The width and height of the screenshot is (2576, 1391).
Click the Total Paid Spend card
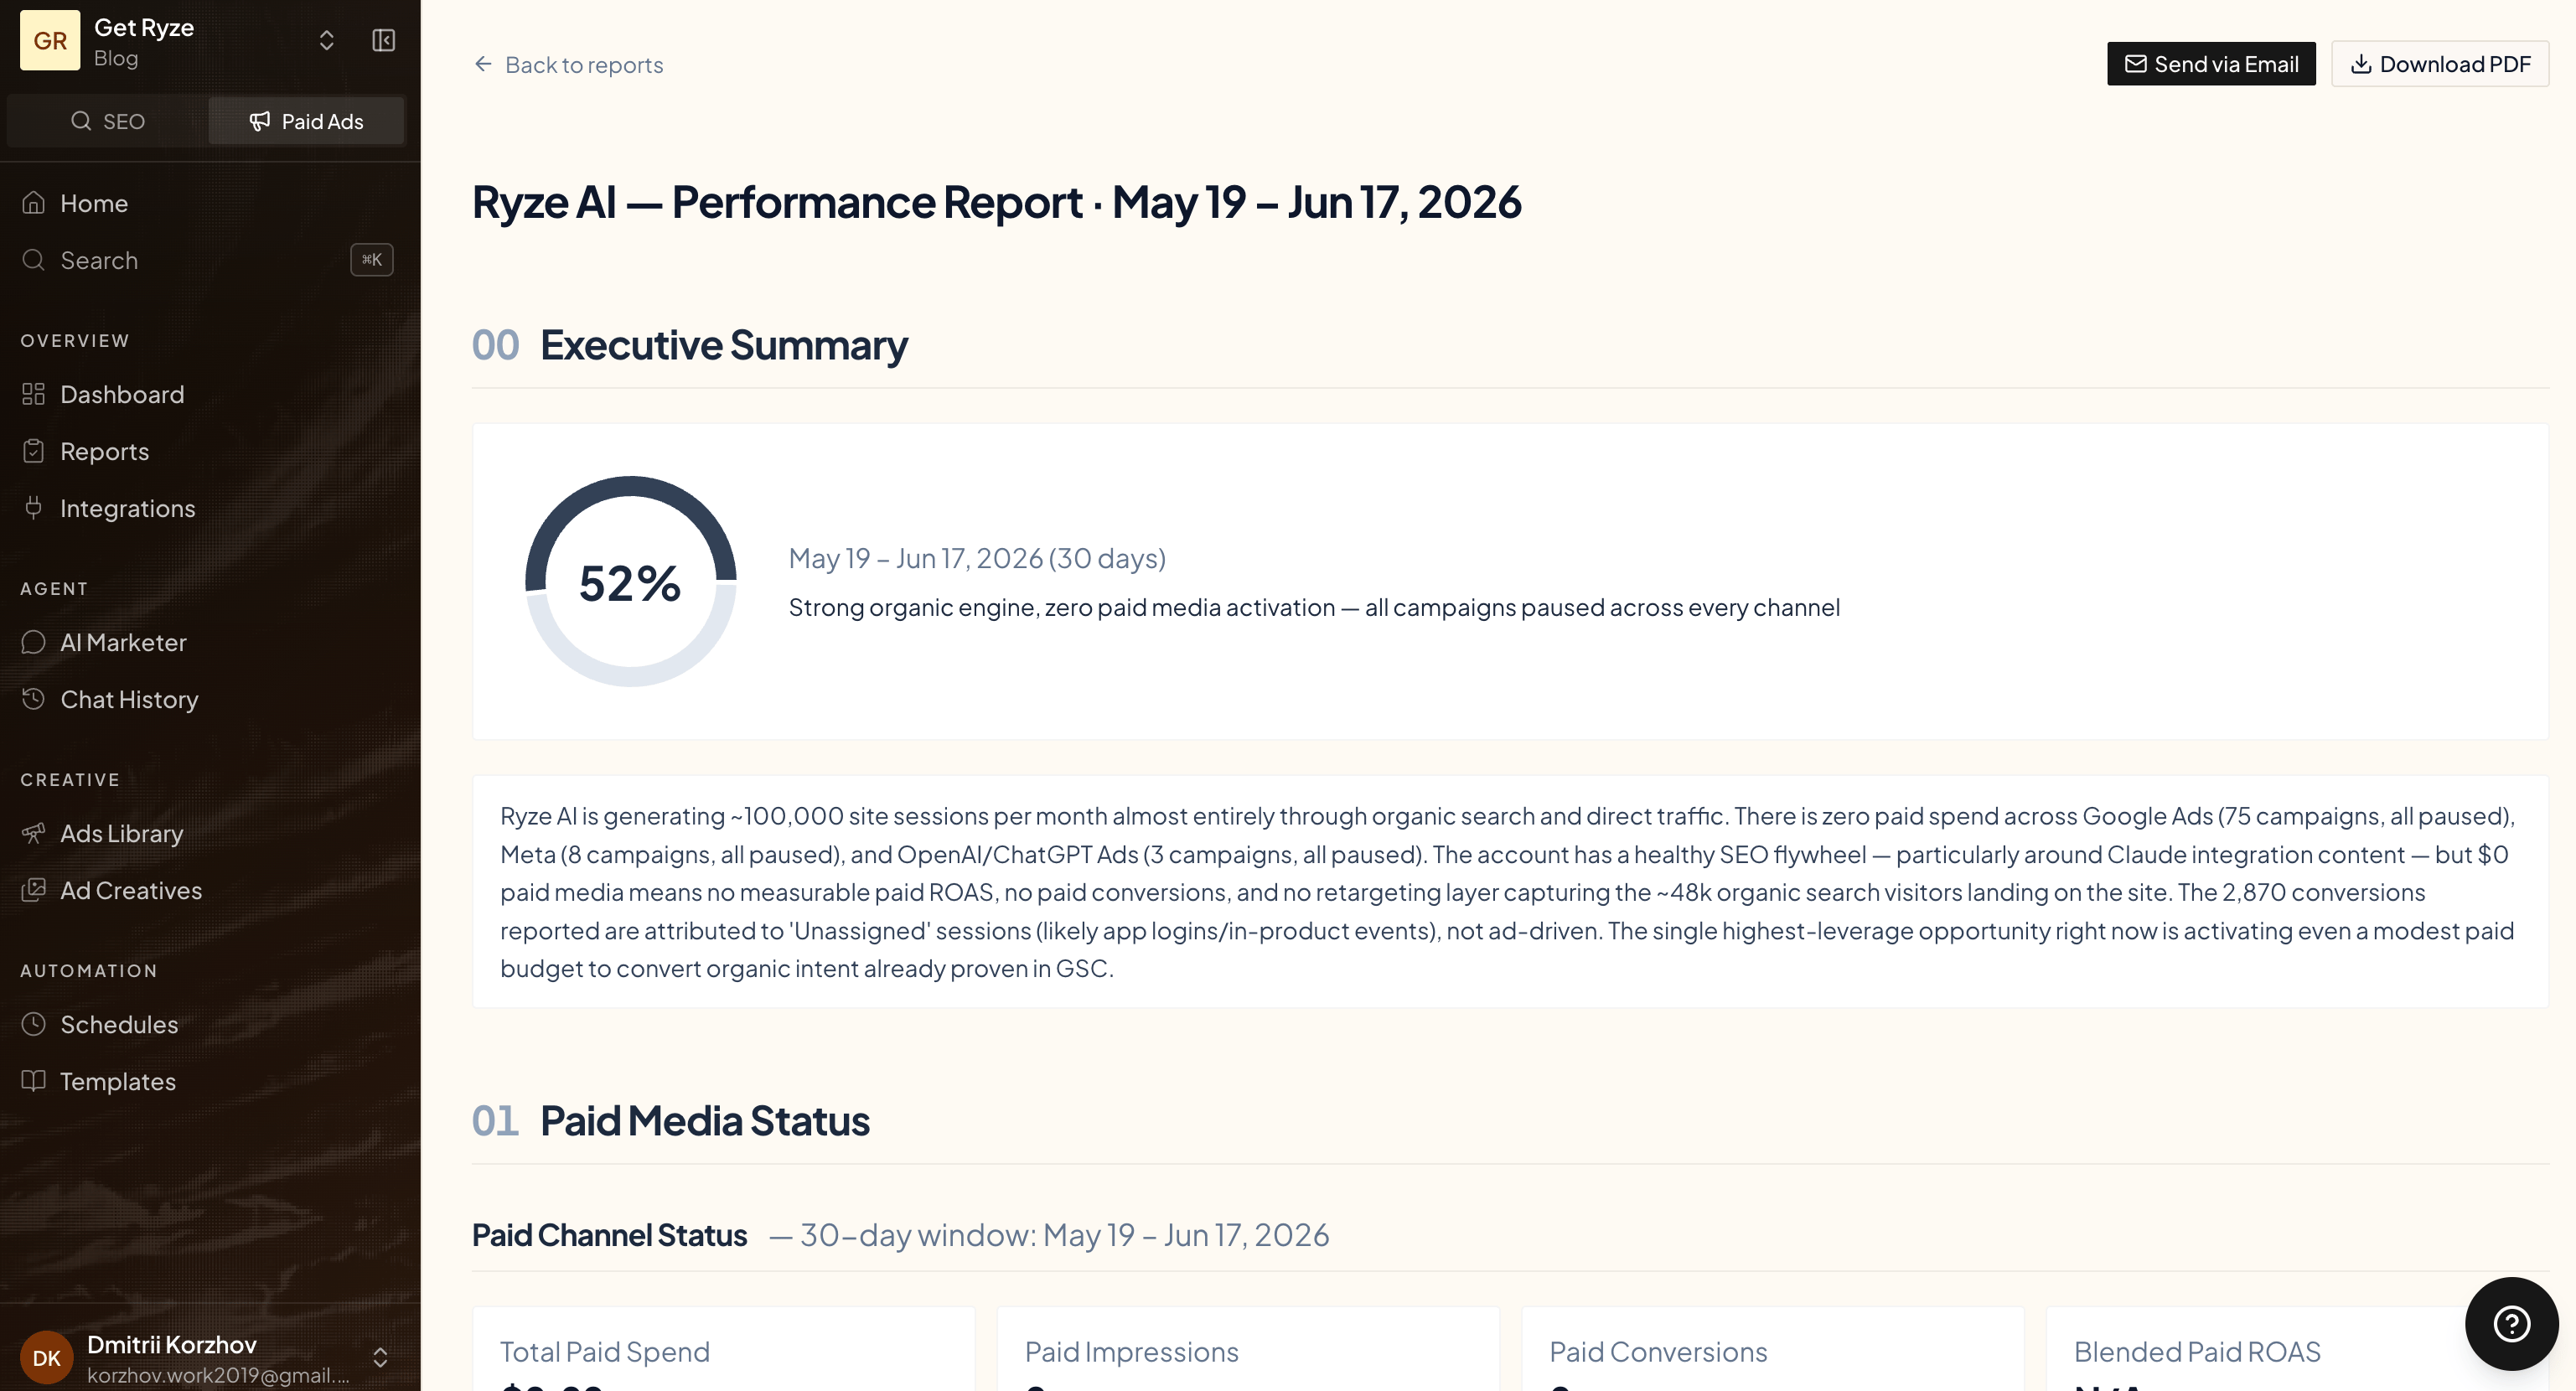(x=724, y=1349)
